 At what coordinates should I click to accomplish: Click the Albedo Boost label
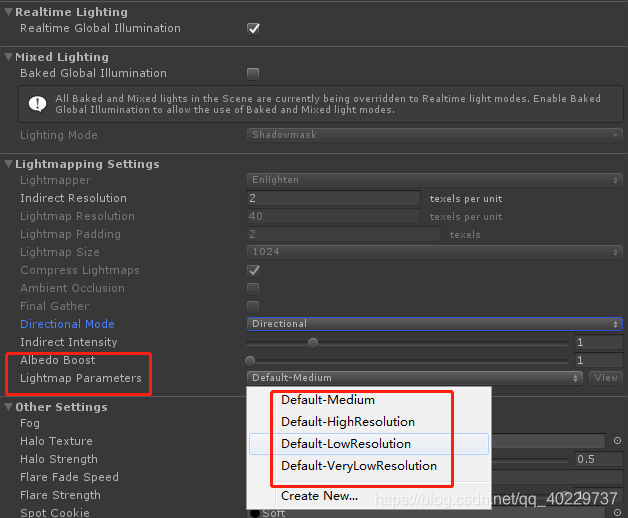point(58,360)
